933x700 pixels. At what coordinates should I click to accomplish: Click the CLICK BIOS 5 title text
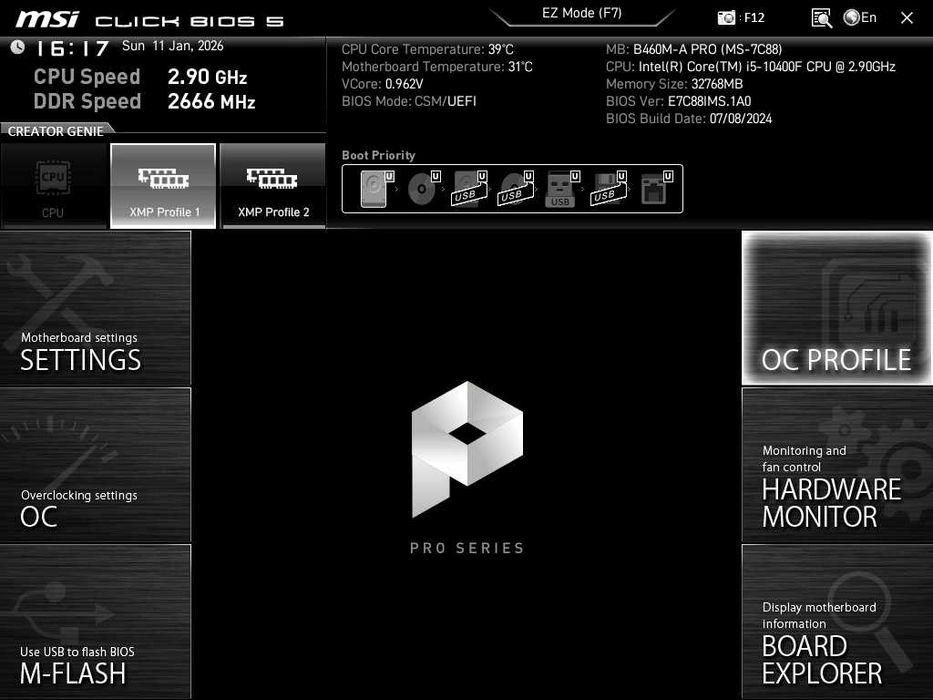[x=189, y=21]
